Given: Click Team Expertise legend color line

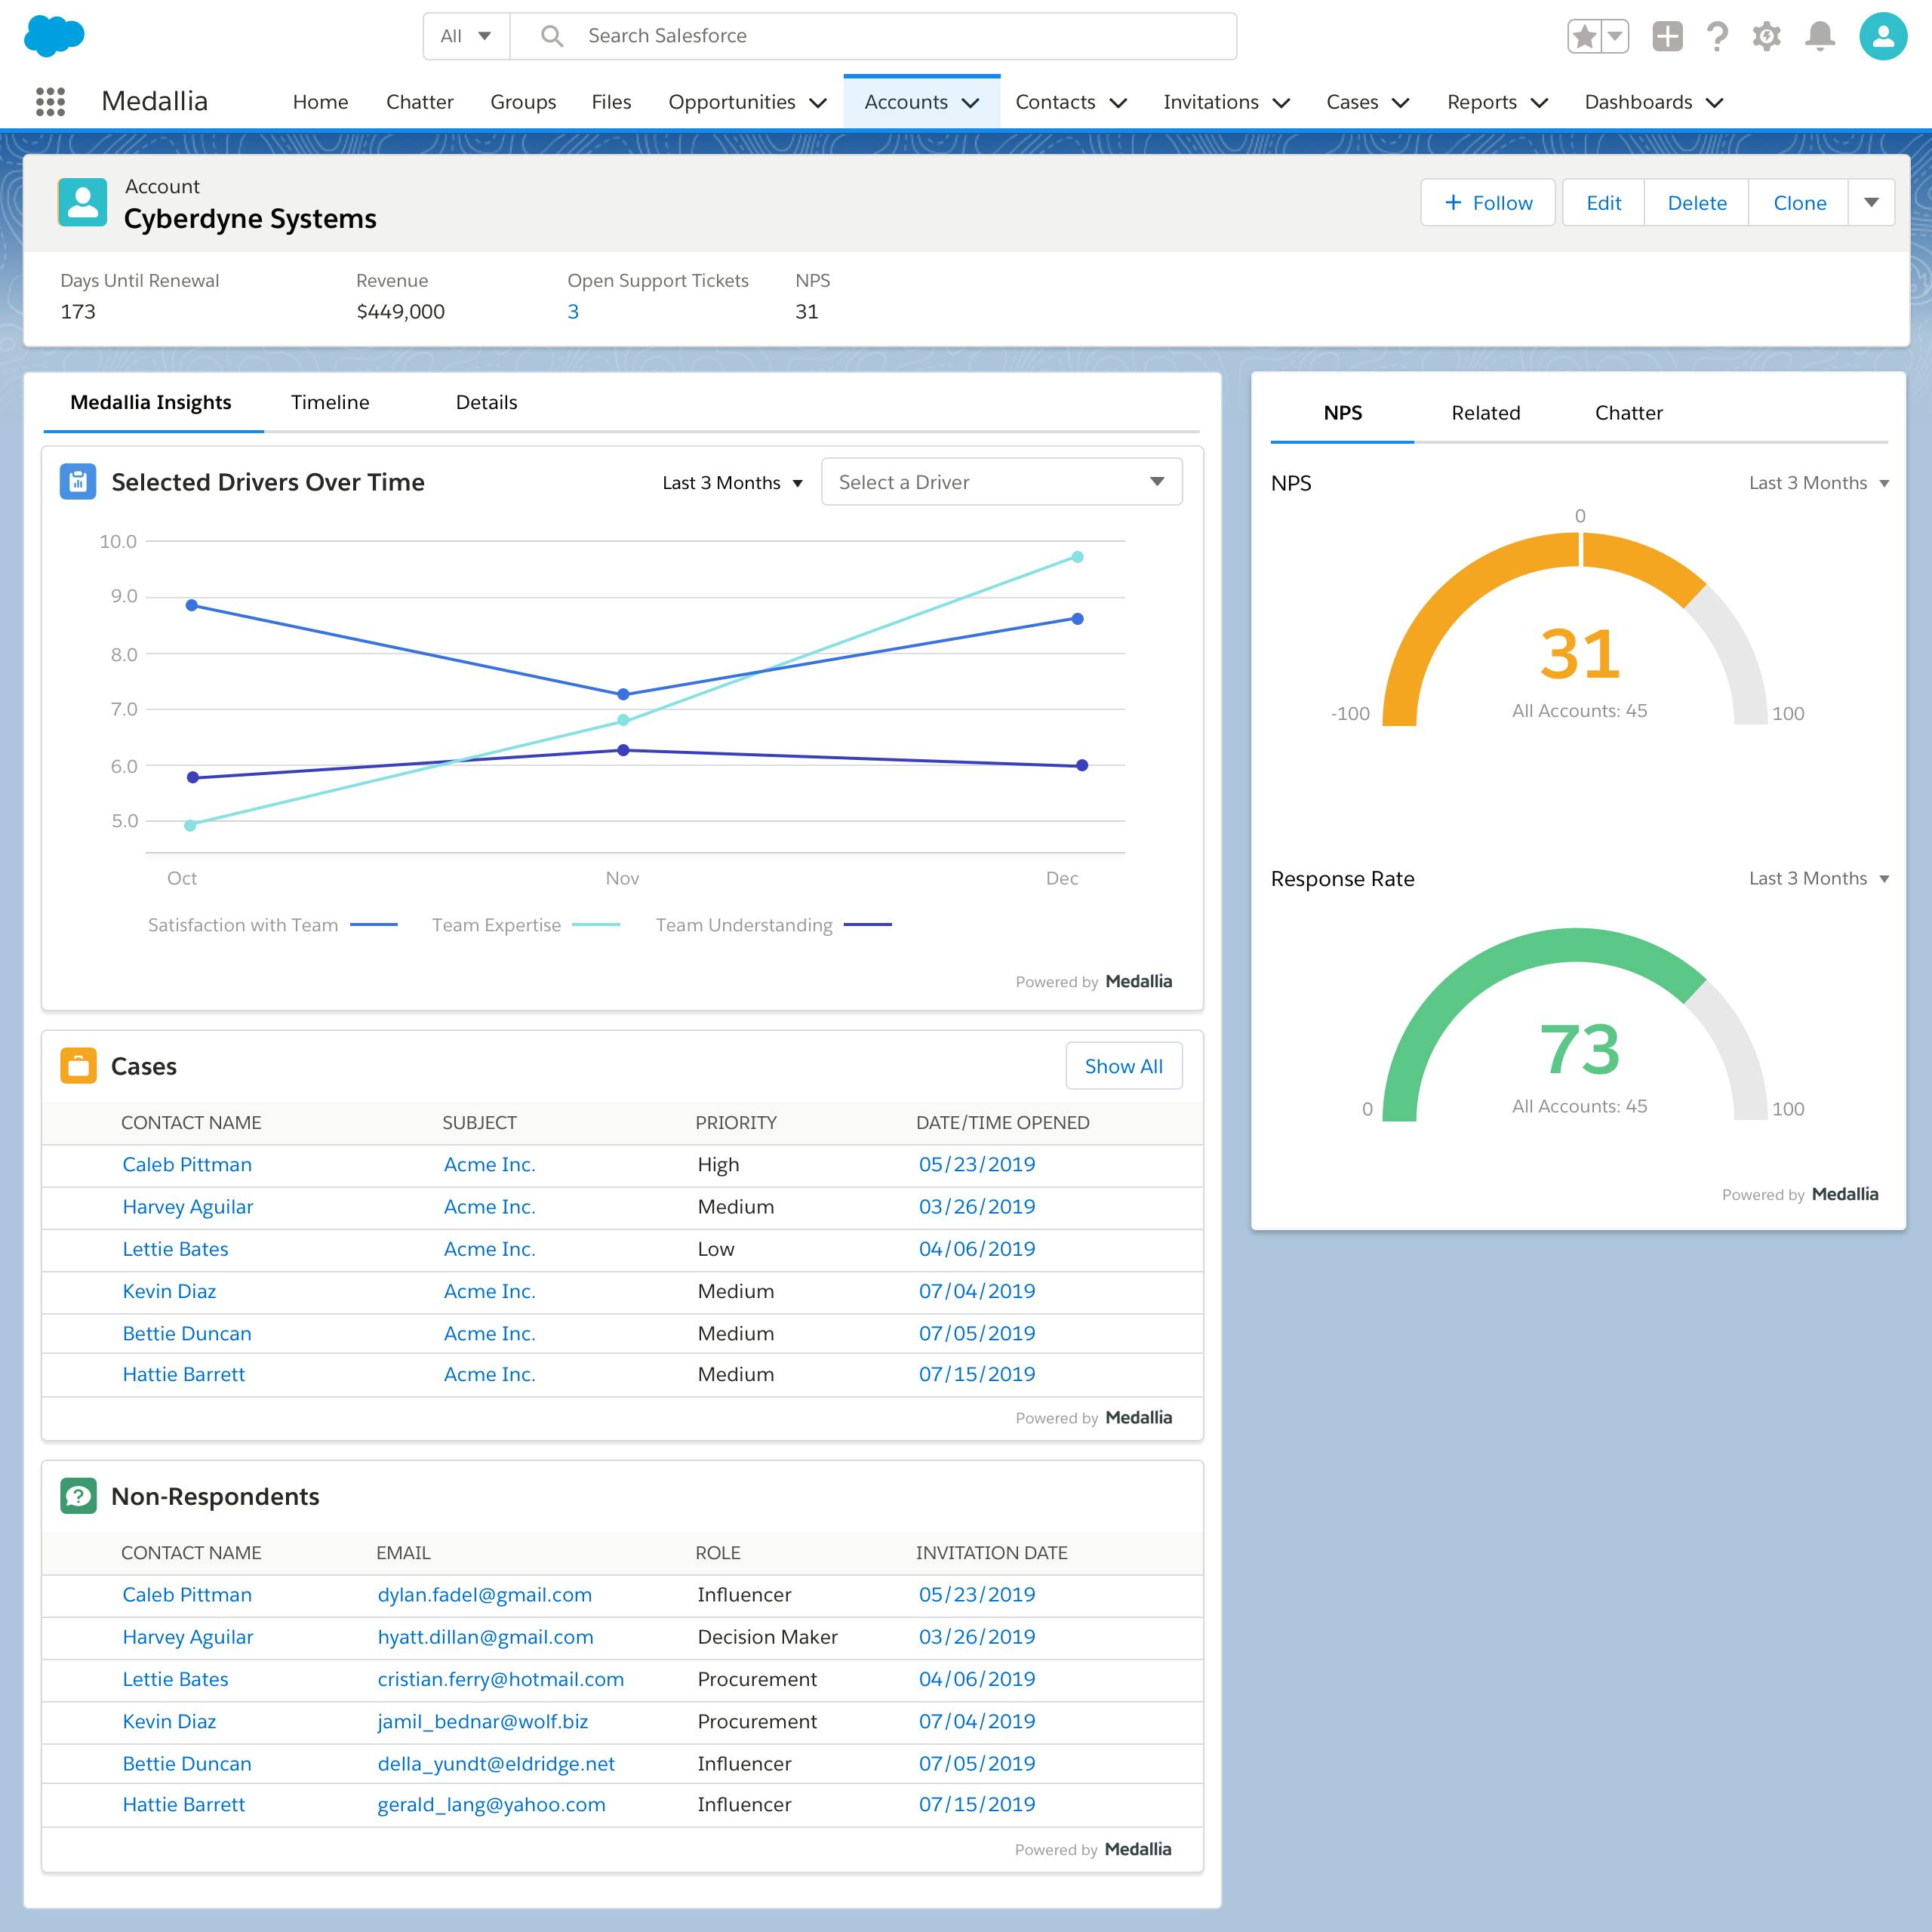Looking at the screenshot, I should [x=596, y=925].
